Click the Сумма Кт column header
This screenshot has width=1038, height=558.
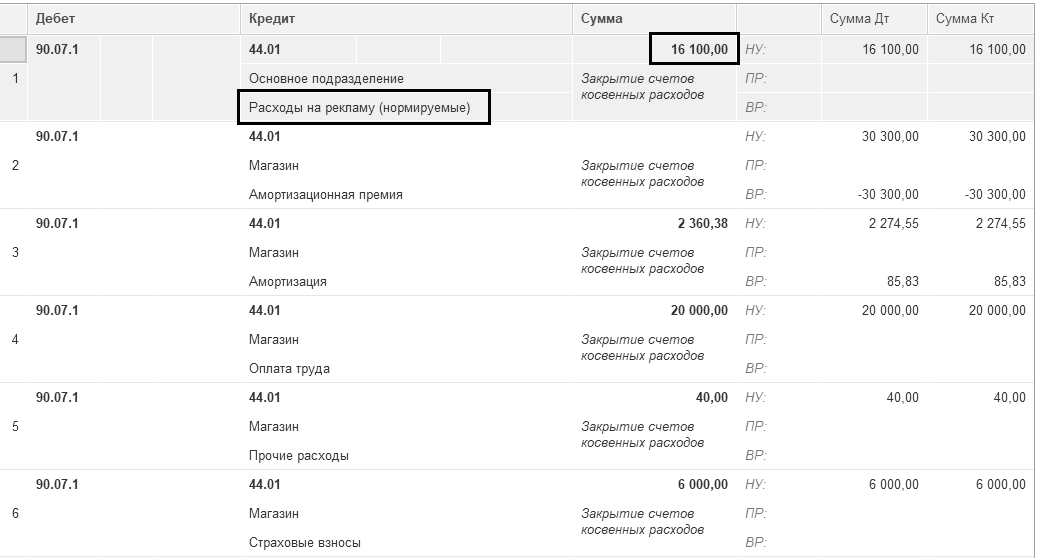tap(966, 19)
